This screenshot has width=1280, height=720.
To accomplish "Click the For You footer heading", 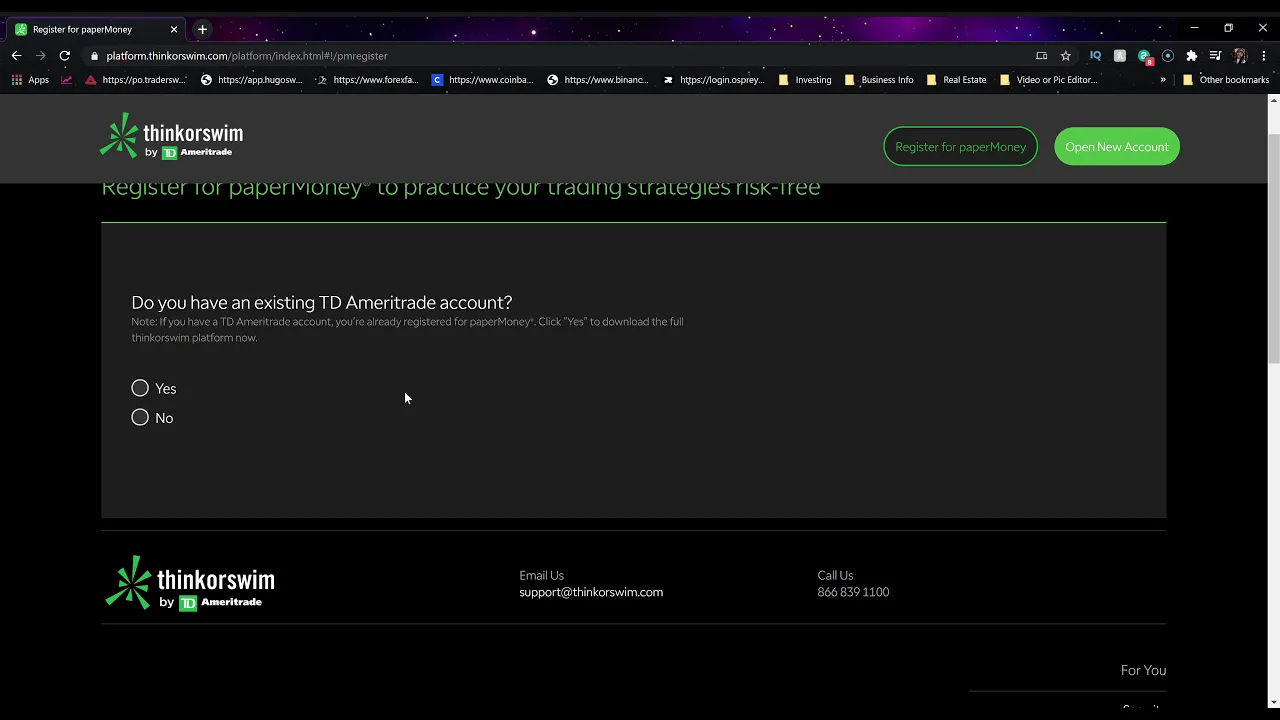I will point(1143,670).
